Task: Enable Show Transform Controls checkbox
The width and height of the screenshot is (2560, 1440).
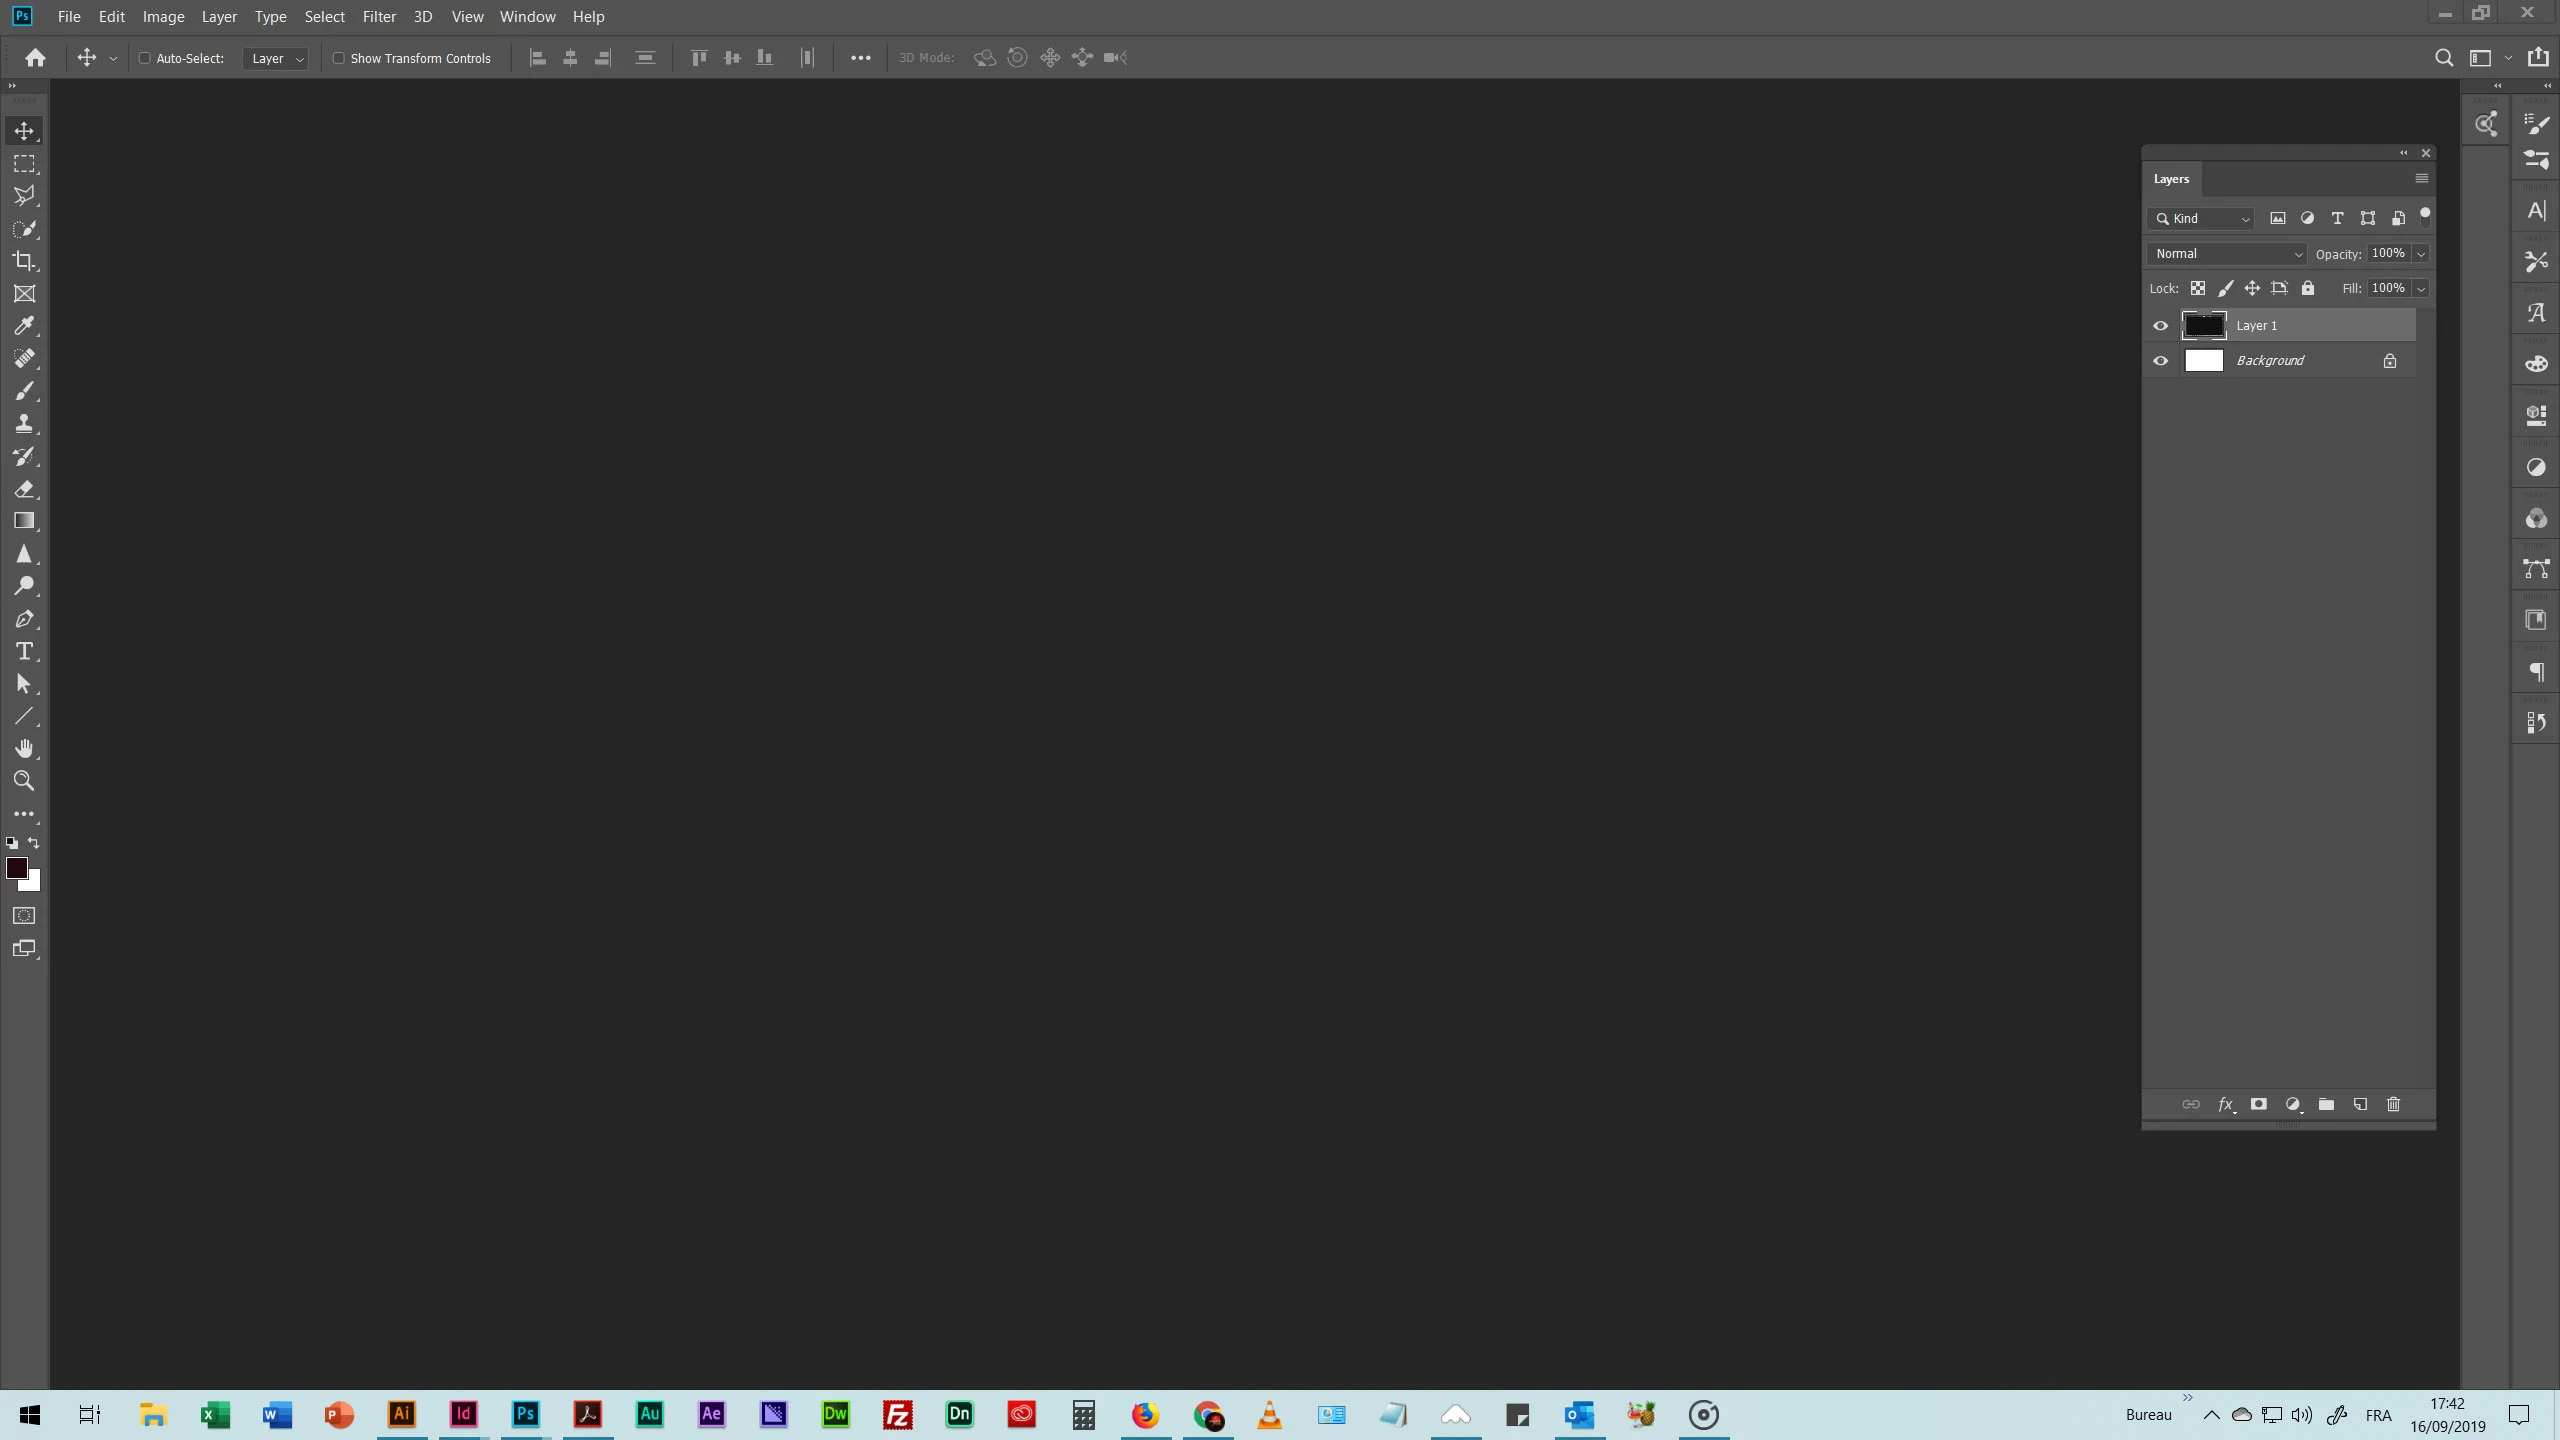Action: tap(339, 58)
